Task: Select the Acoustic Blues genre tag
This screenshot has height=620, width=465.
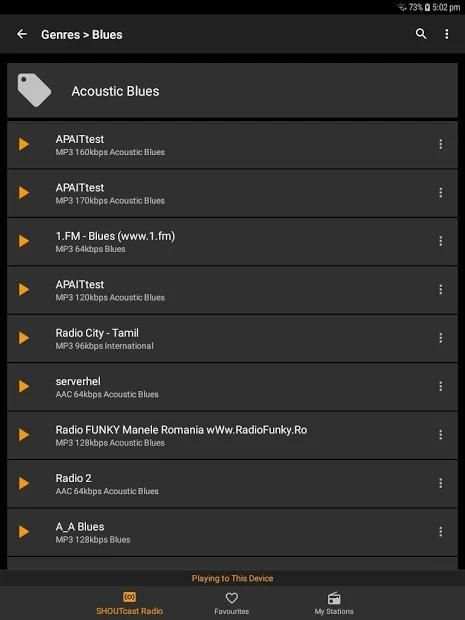Action: tap(232, 91)
